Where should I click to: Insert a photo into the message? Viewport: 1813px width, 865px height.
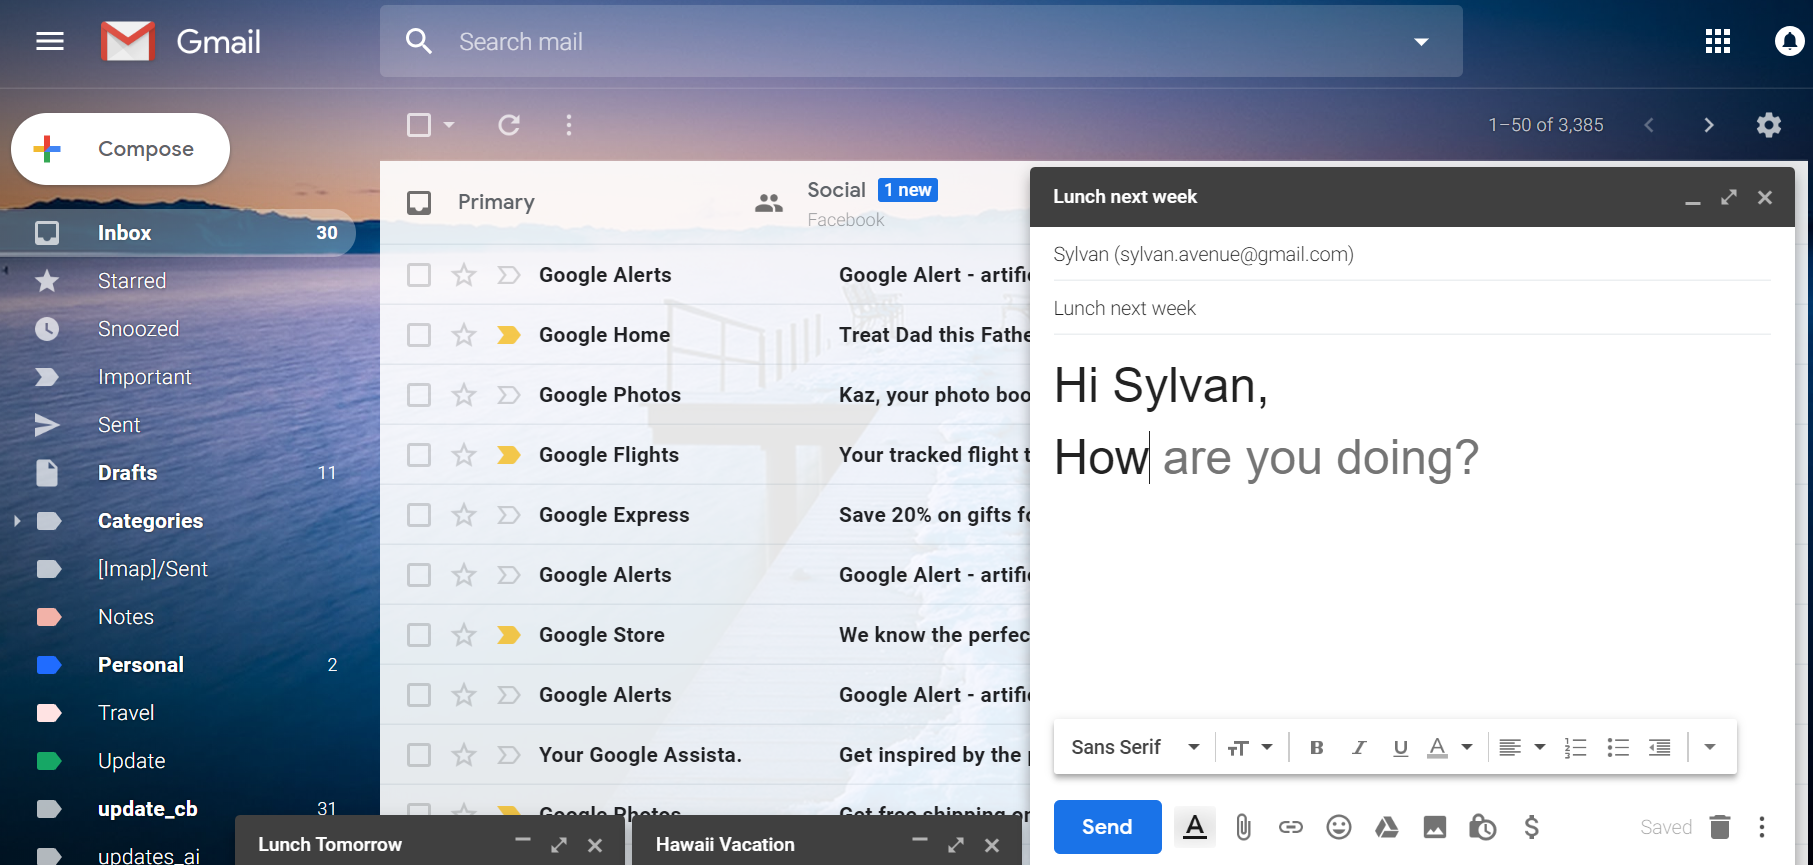pos(1435,827)
